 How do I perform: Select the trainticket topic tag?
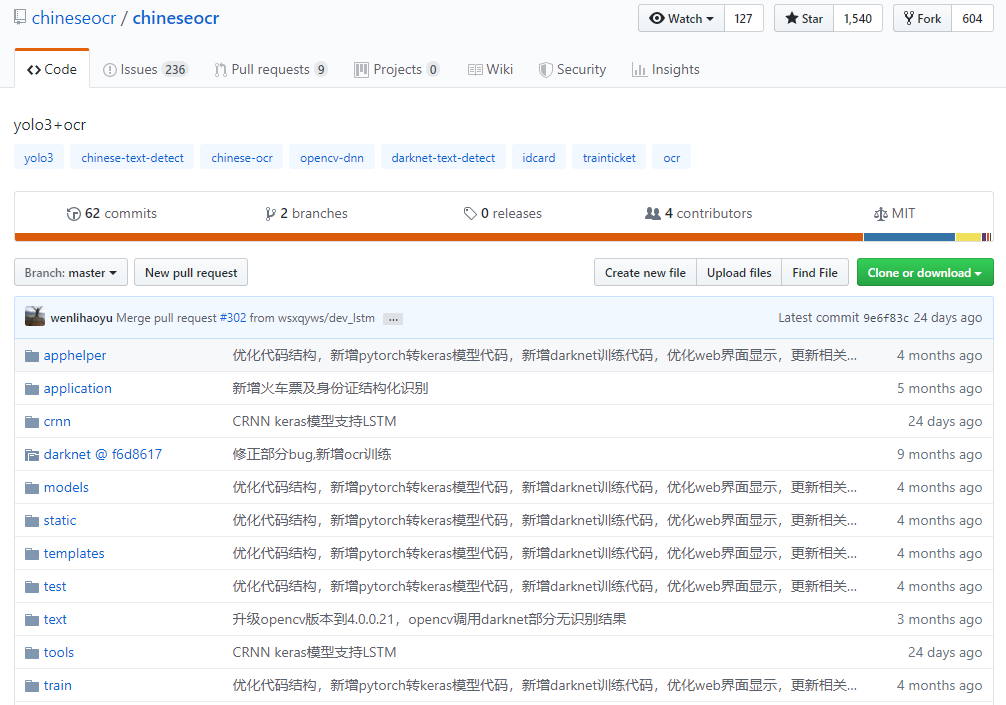coord(609,158)
